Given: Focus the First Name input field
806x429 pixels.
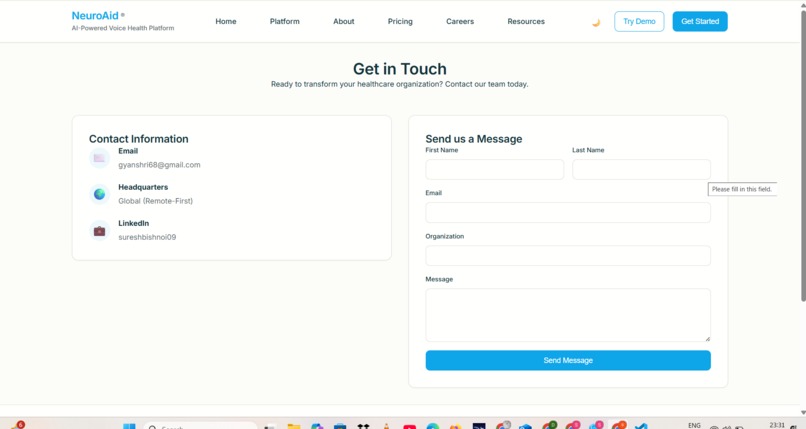Looking at the screenshot, I should coord(494,170).
